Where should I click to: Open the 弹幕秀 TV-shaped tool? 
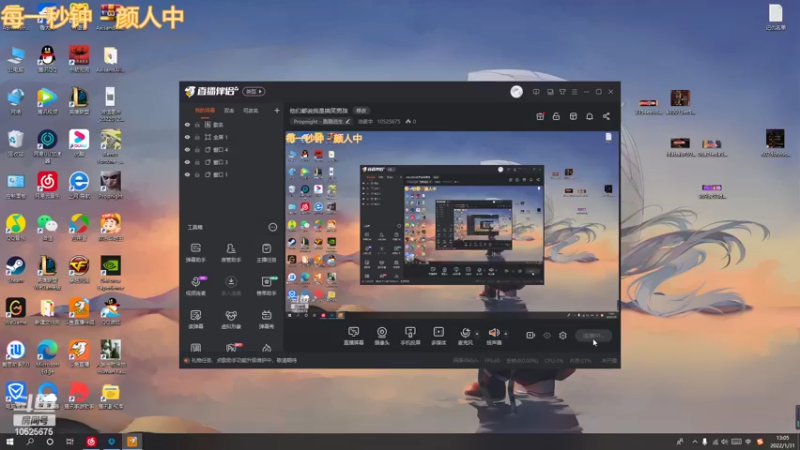tap(266, 319)
